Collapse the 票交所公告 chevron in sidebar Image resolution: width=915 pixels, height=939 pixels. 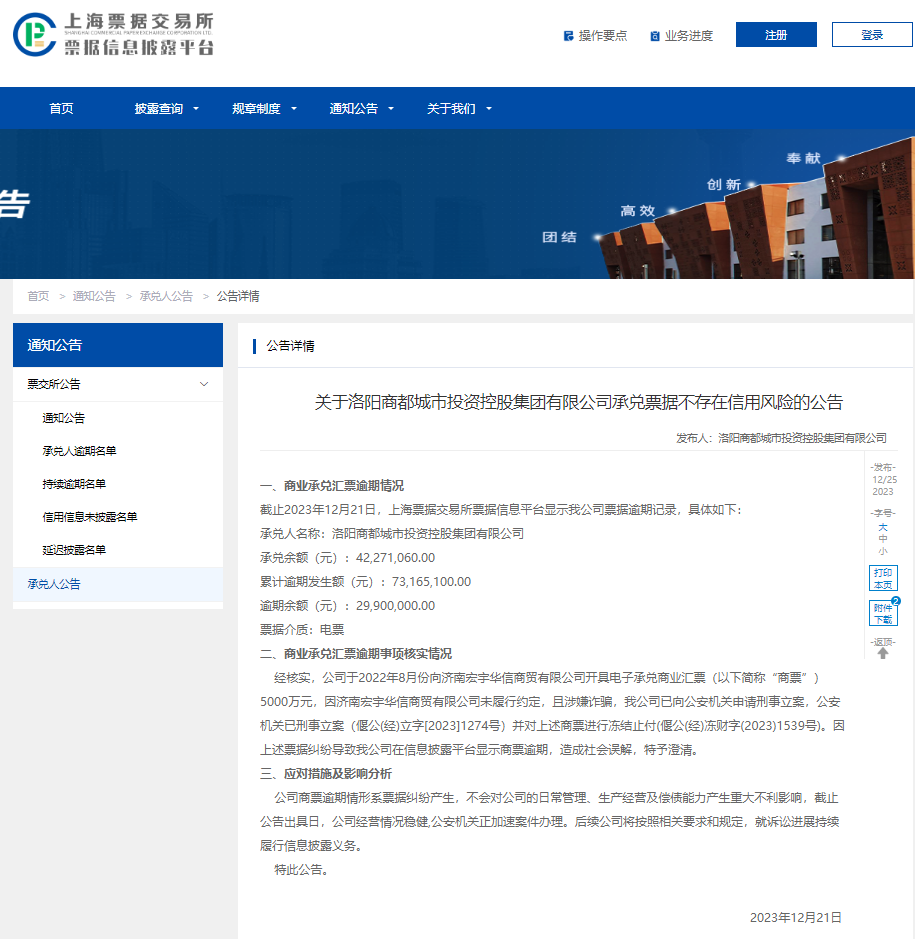tap(204, 384)
